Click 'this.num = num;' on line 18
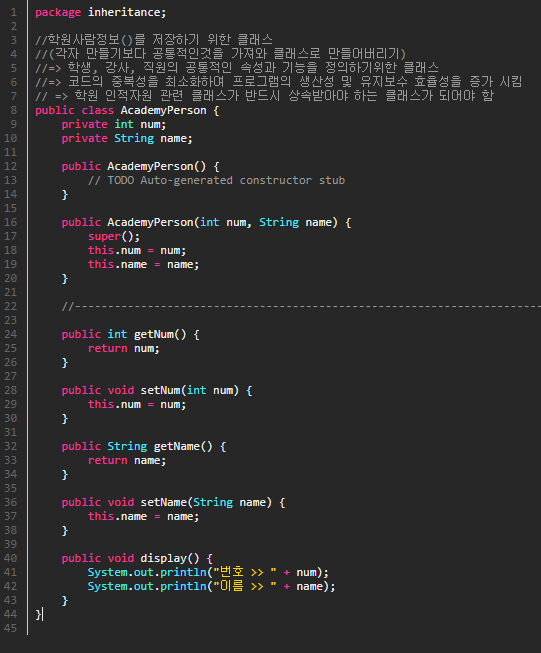Screen dimensions: 541x653 click(137, 250)
